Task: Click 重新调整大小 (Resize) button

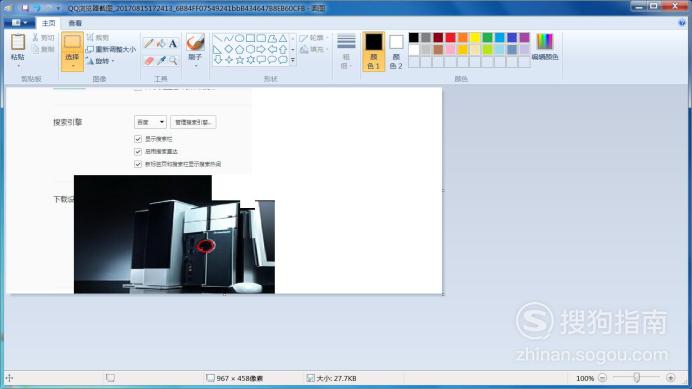Action: pyautogui.click(x=111, y=49)
